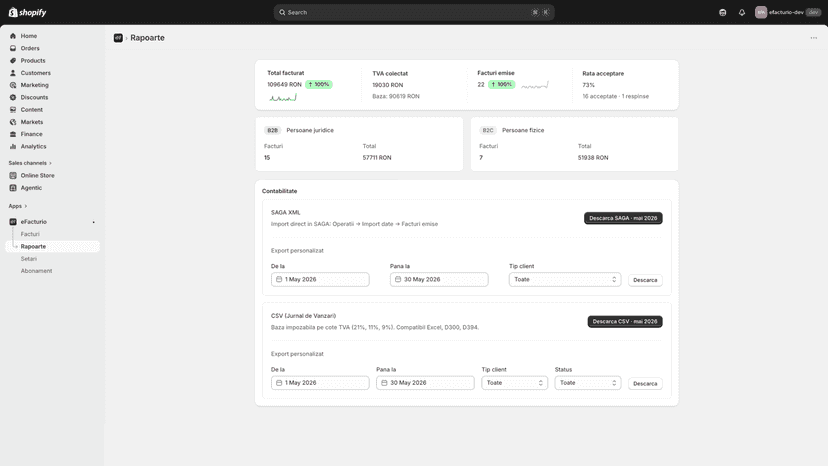Viewport: 828px width, 466px height.
Task: Click calendar icon in SAGA De la field
Action: click(x=279, y=279)
